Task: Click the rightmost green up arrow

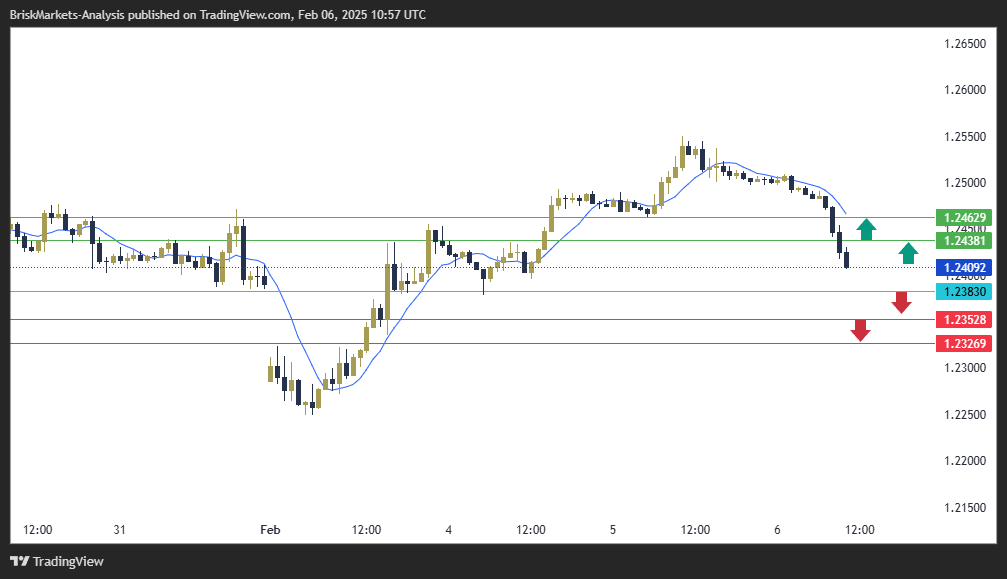Action: tap(908, 252)
